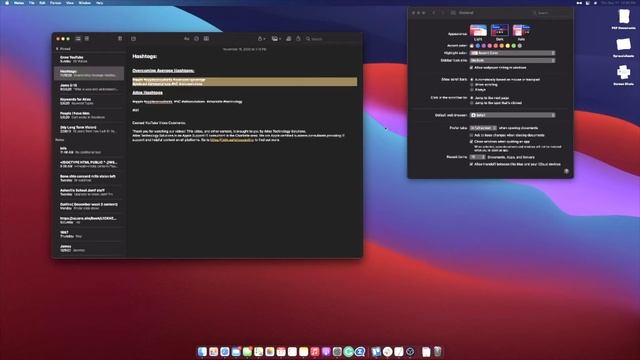The height and width of the screenshot is (360, 640).
Task: Select Jump to the next page
Action: [x=472, y=98]
